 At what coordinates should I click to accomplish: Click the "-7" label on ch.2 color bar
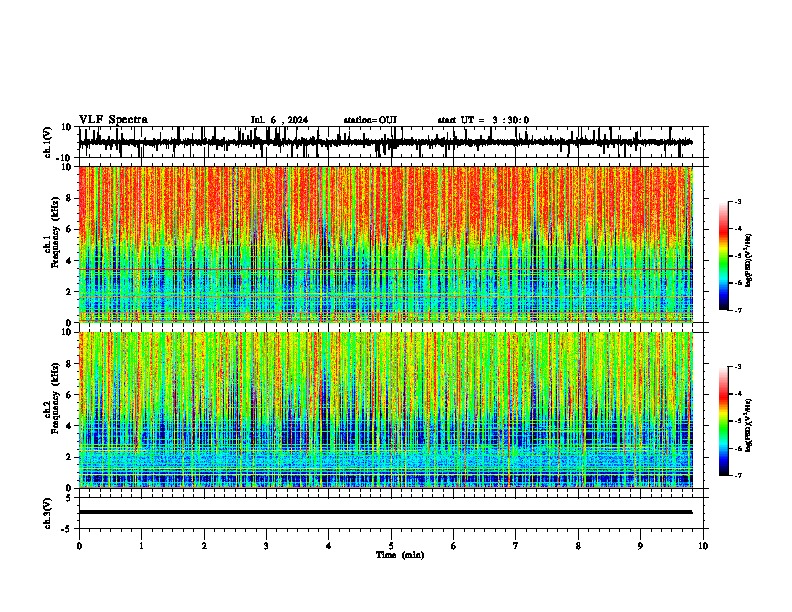click(x=737, y=475)
